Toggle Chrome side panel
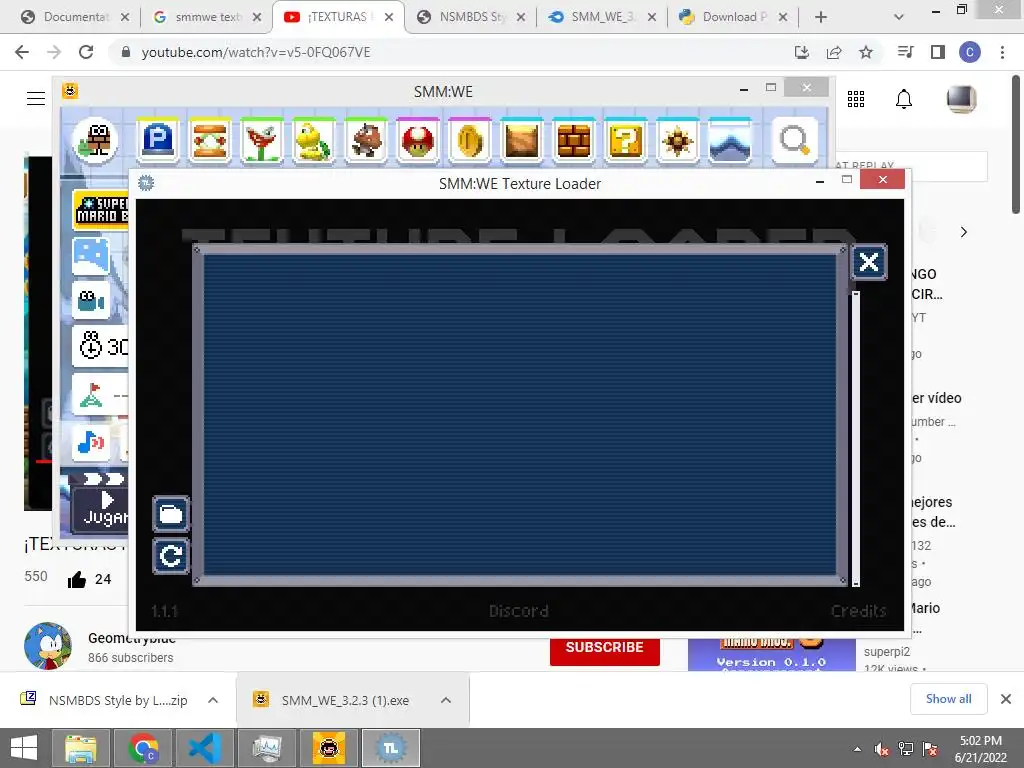Image resolution: width=1024 pixels, height=768 pixels. pyautogui.click(x=938, y=52)
